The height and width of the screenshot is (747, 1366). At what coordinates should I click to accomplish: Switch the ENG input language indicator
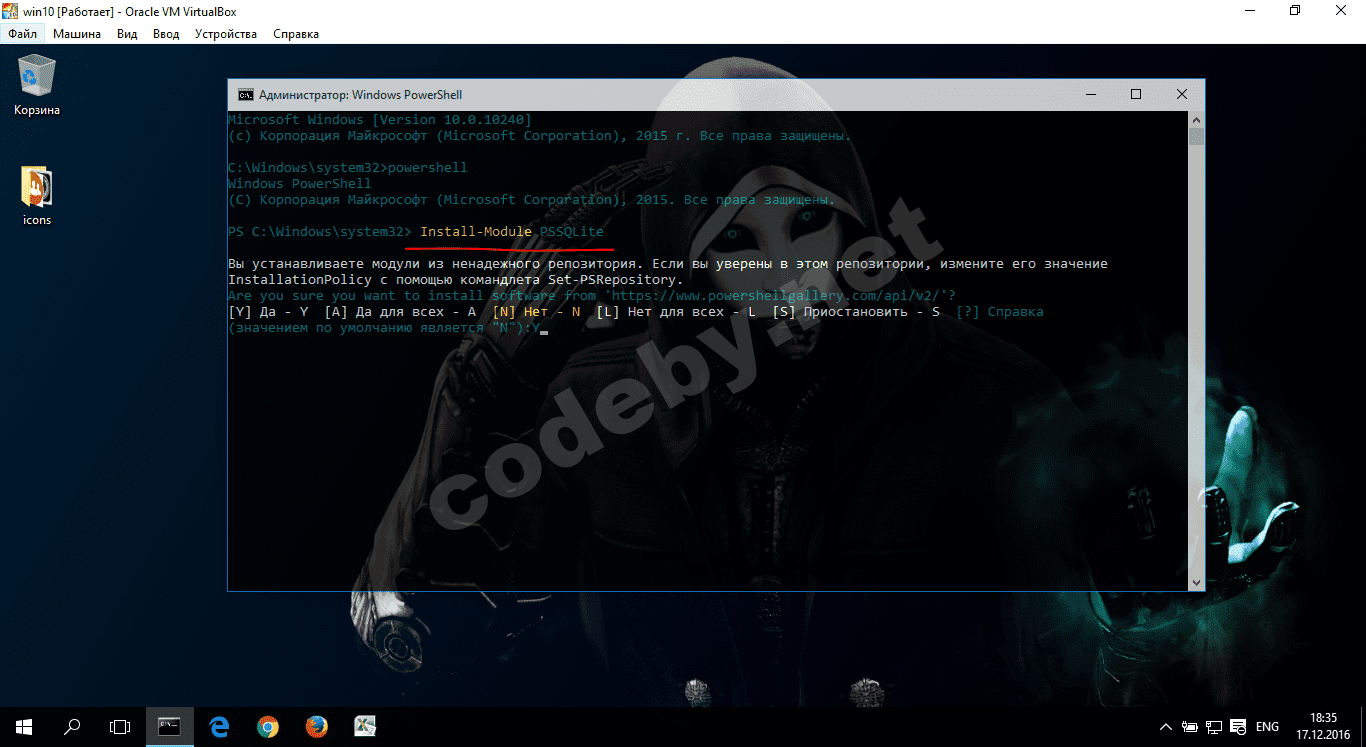(1267, 727)
